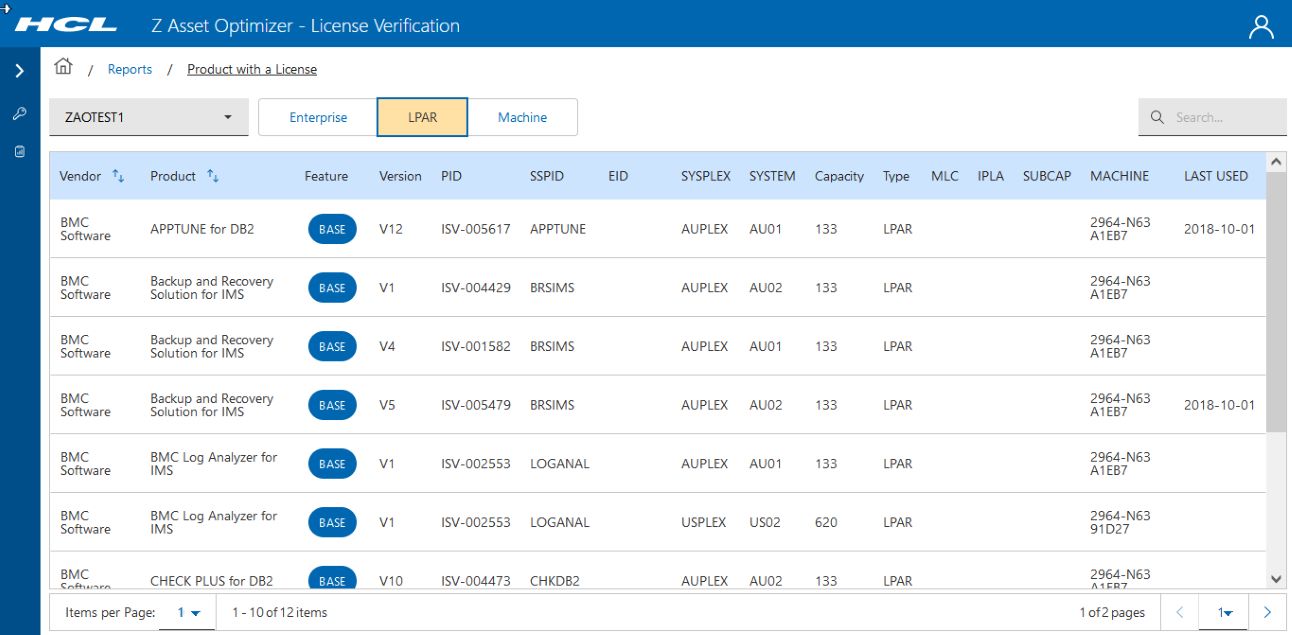Open the Reports breadcrumb link
Screen dimensions: 1292x635
pos(130,69)
